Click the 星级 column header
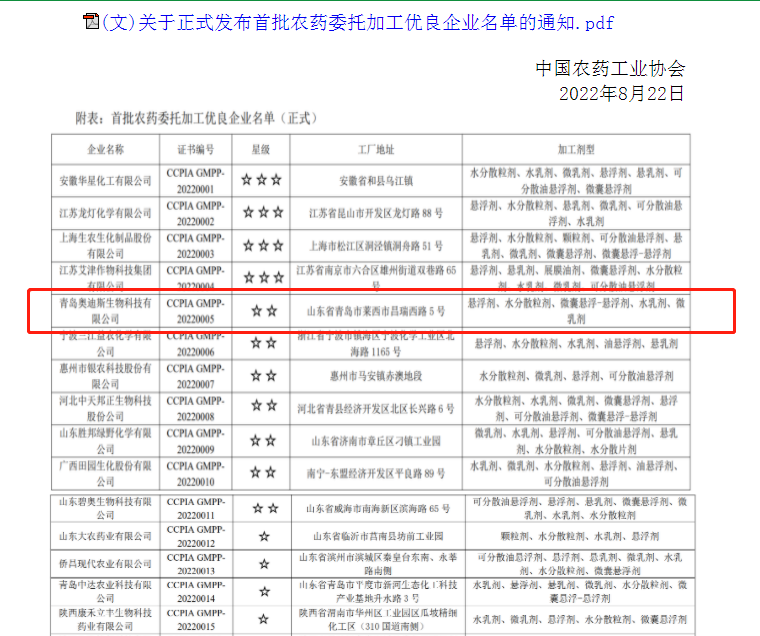 [x=262, y=150]
